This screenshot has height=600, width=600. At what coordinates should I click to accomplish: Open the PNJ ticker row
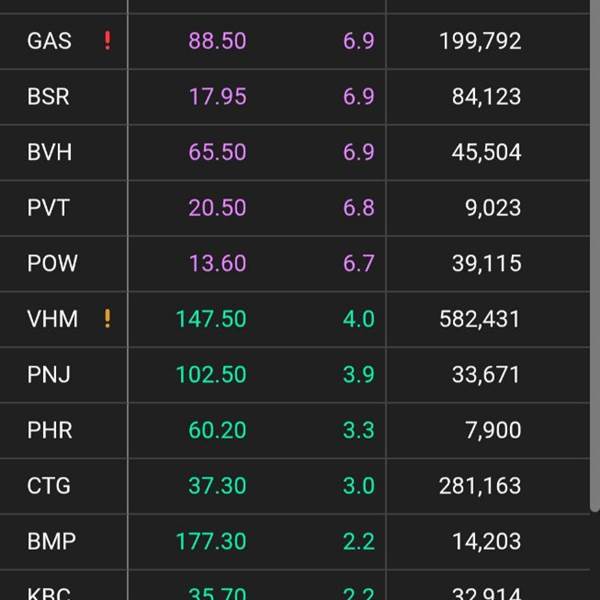[x=49, y=375]
